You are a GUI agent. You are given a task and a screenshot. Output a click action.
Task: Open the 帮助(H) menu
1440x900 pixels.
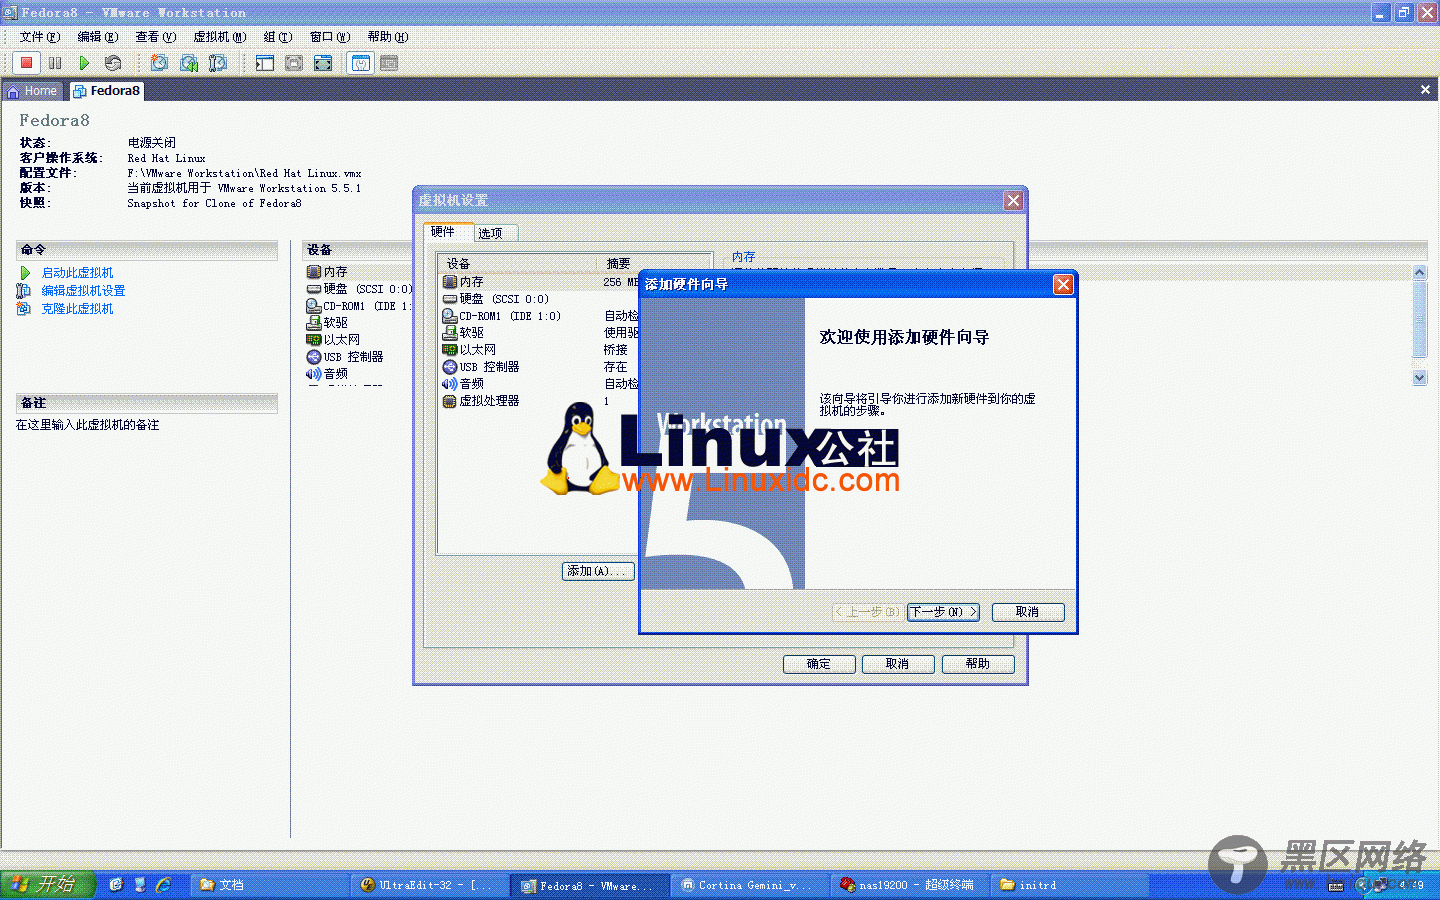point(387,37)
